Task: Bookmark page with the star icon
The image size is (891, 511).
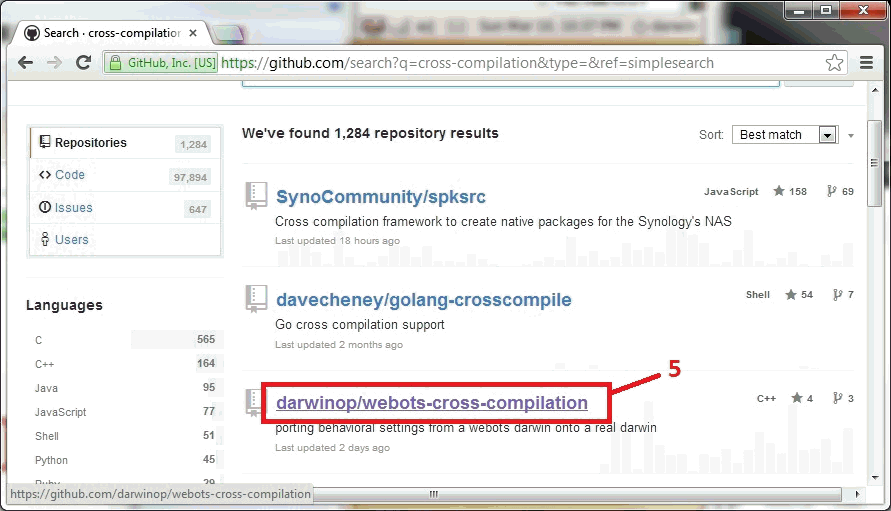Action: [834, 63]
